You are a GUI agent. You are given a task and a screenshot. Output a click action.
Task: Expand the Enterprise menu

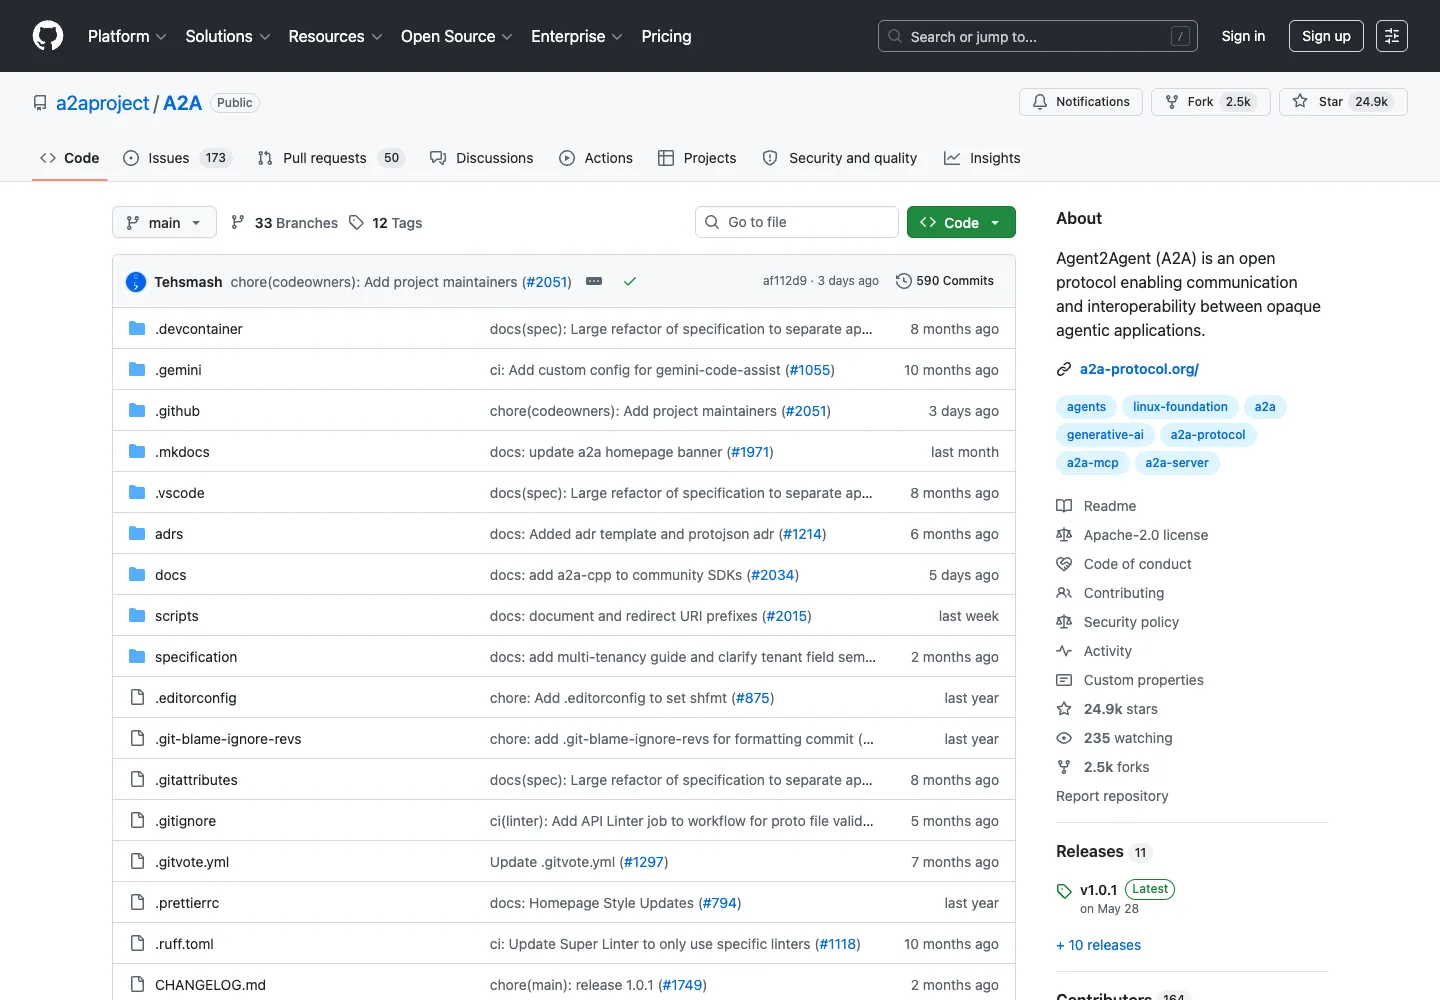(577, 36)
